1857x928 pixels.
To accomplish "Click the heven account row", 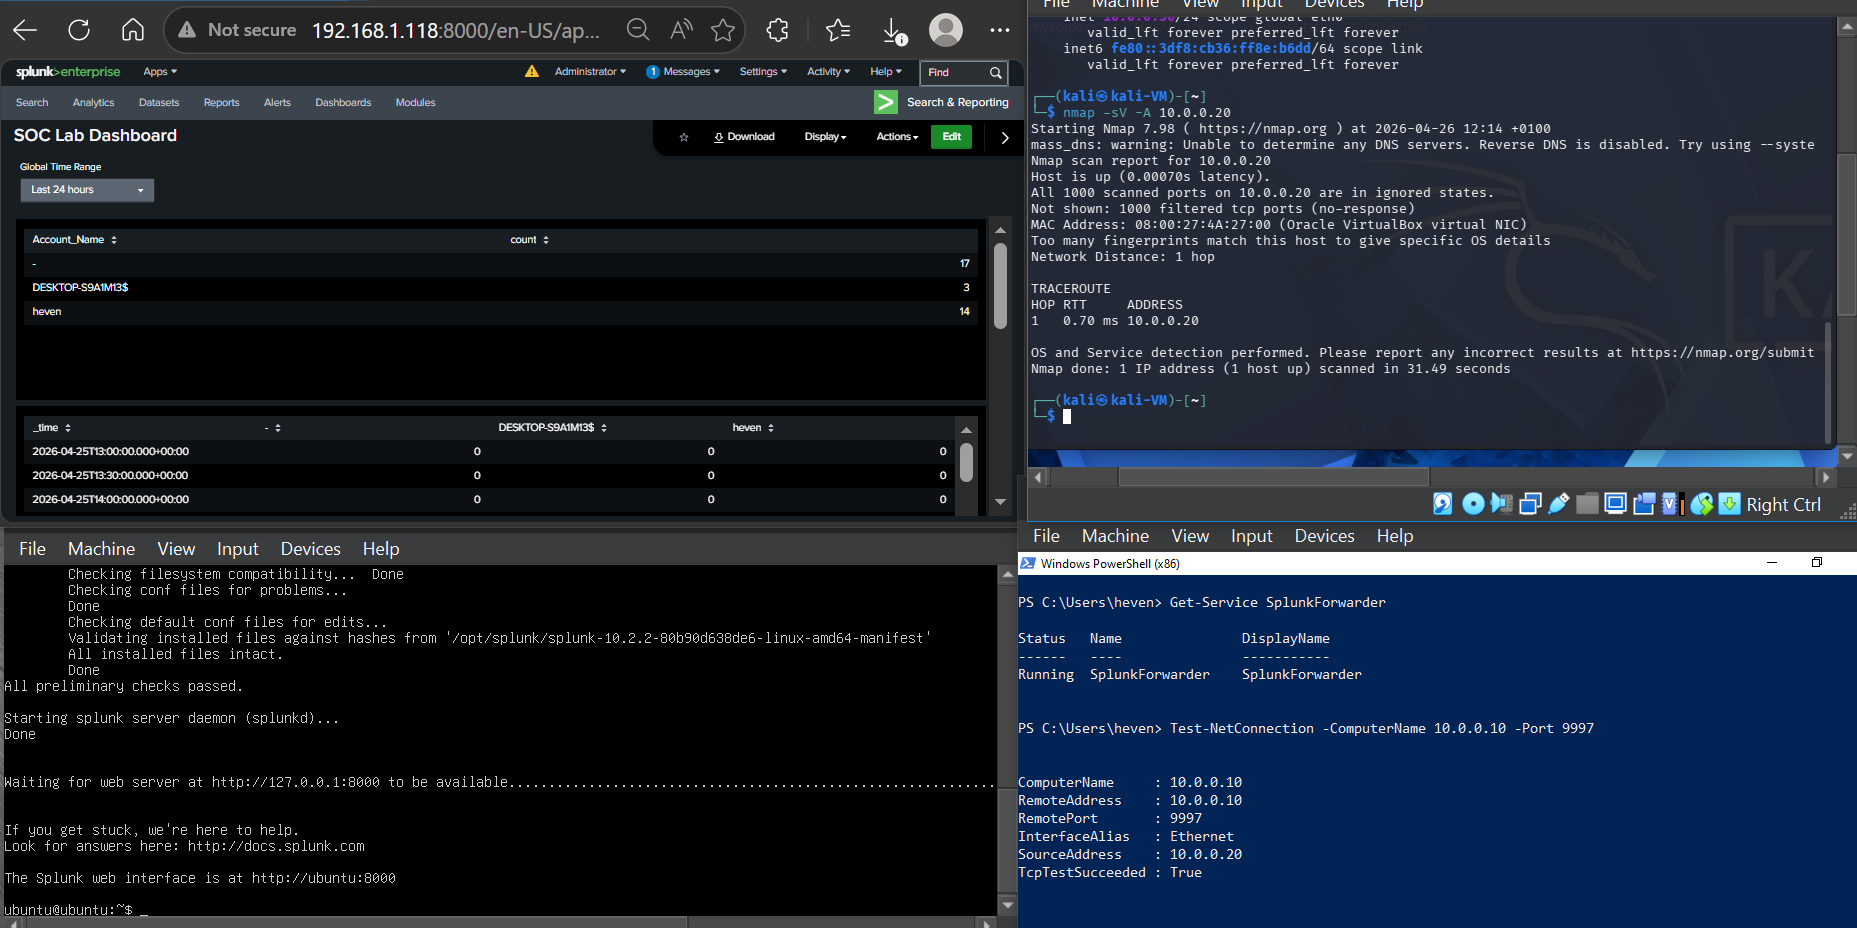I will (500, 312).
